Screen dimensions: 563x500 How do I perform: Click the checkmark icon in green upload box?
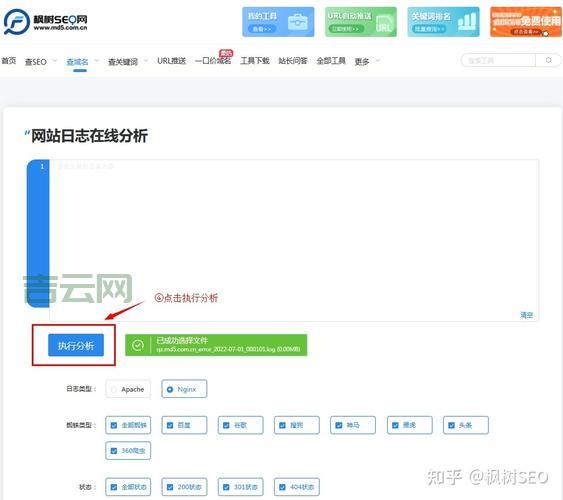(138, 345)
